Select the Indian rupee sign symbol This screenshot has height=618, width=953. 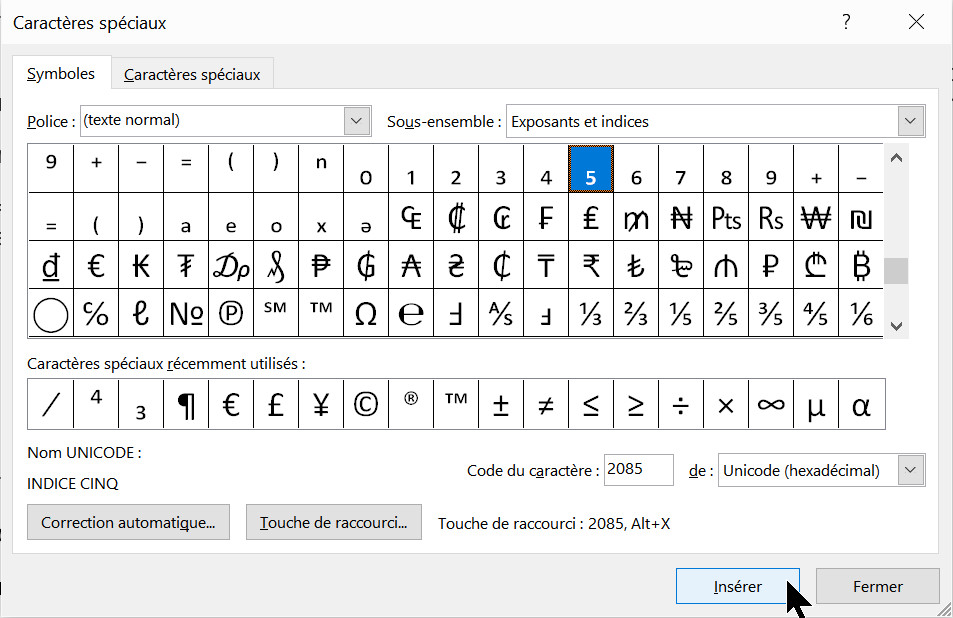point(591,266)
